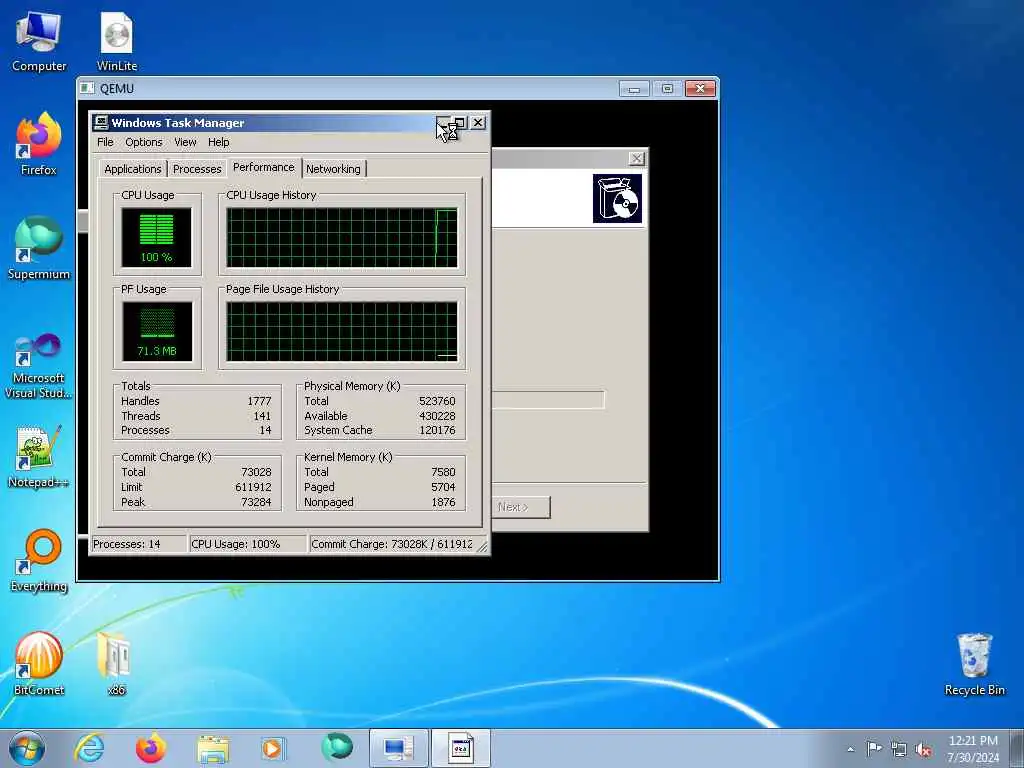This screenshot has width=1024, height=768.
Task: Open the Recycle Bin
Action: pos(974,664)
